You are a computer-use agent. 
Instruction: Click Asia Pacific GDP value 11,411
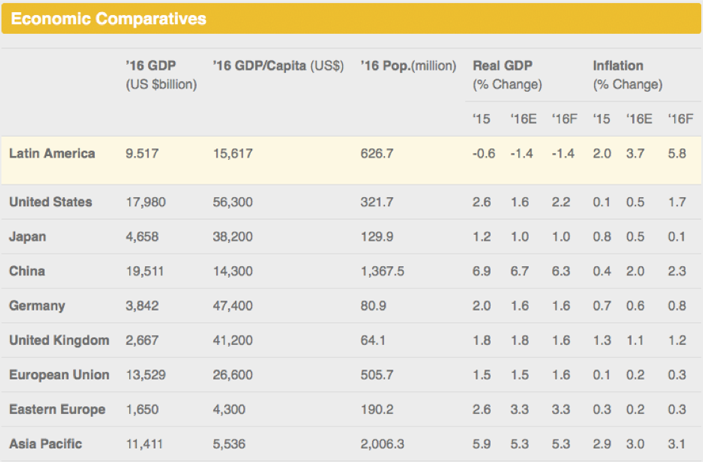click(144, 444)
